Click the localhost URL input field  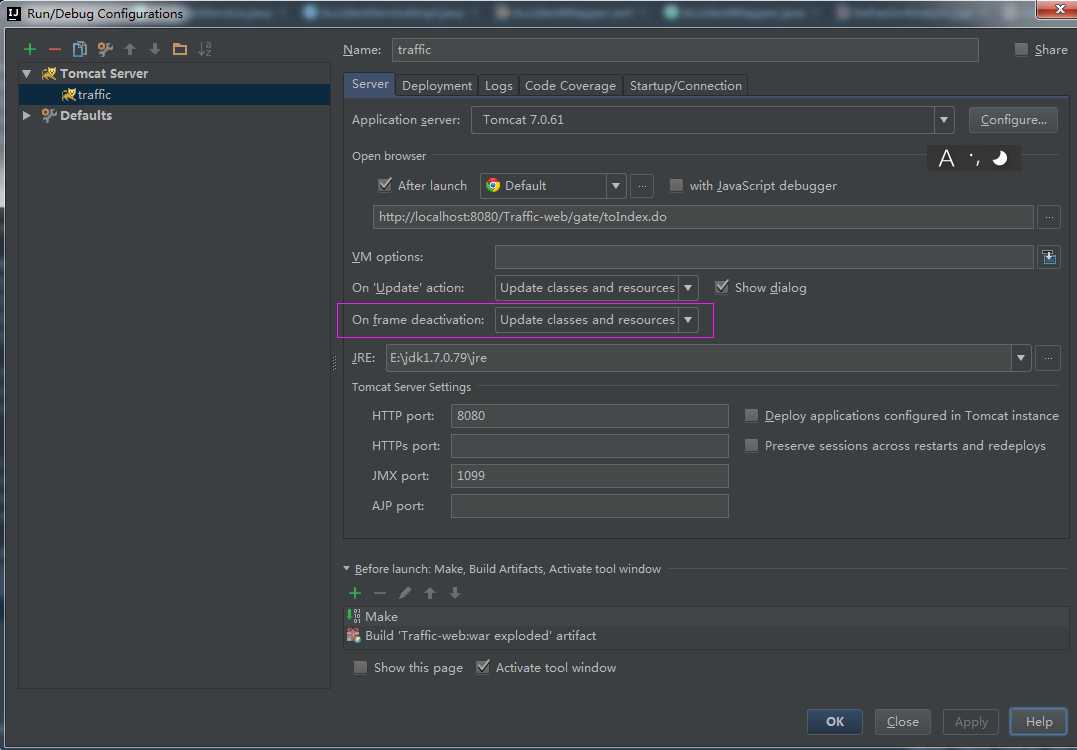point(703,218)
